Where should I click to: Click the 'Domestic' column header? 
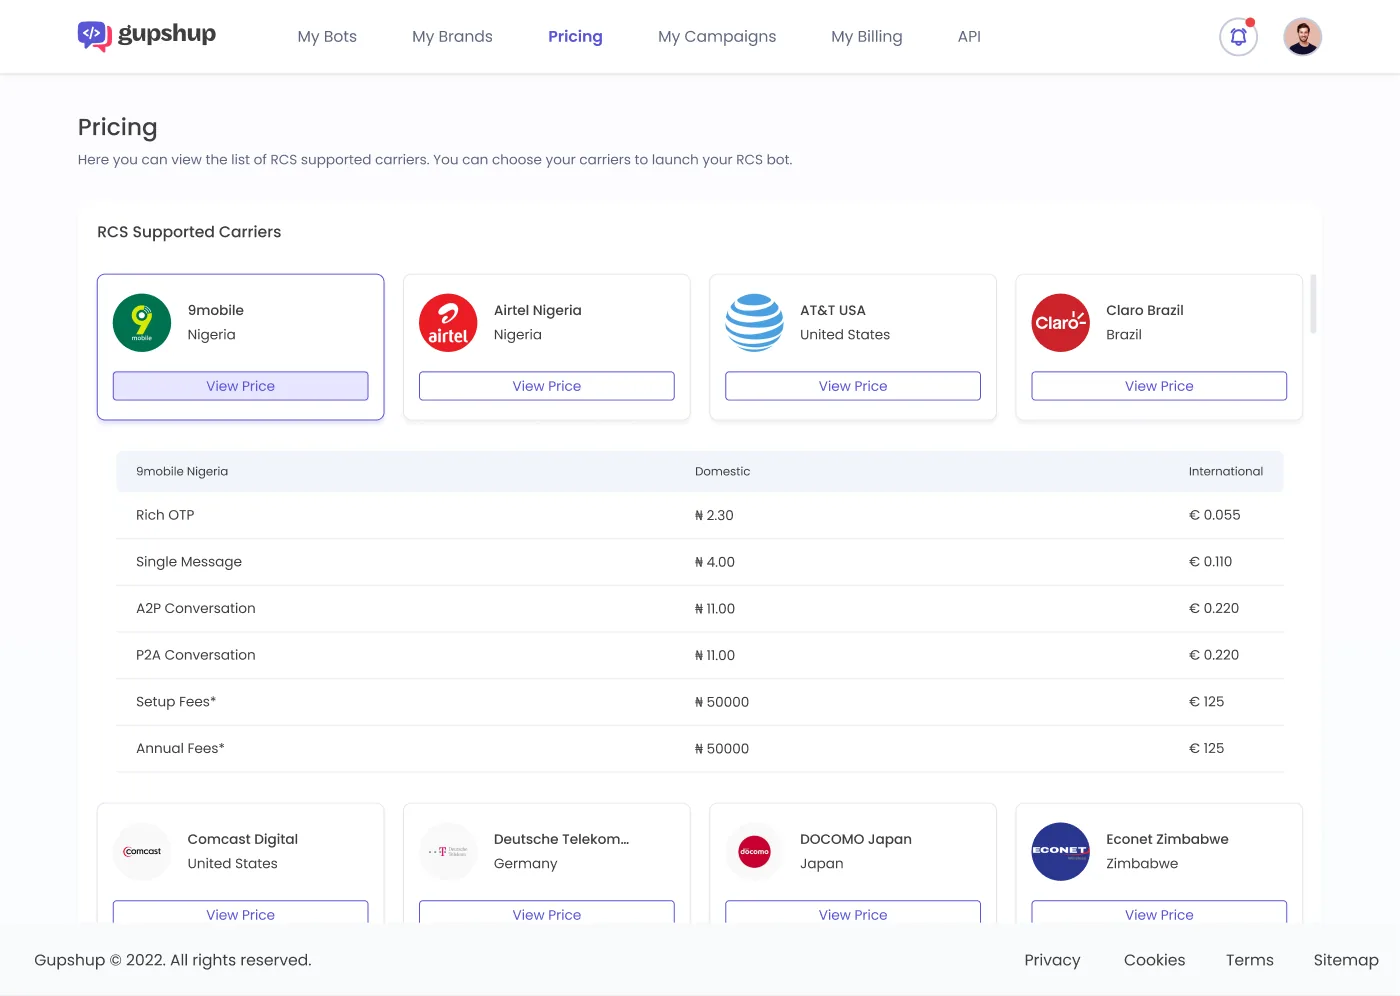tap(722, 471)
